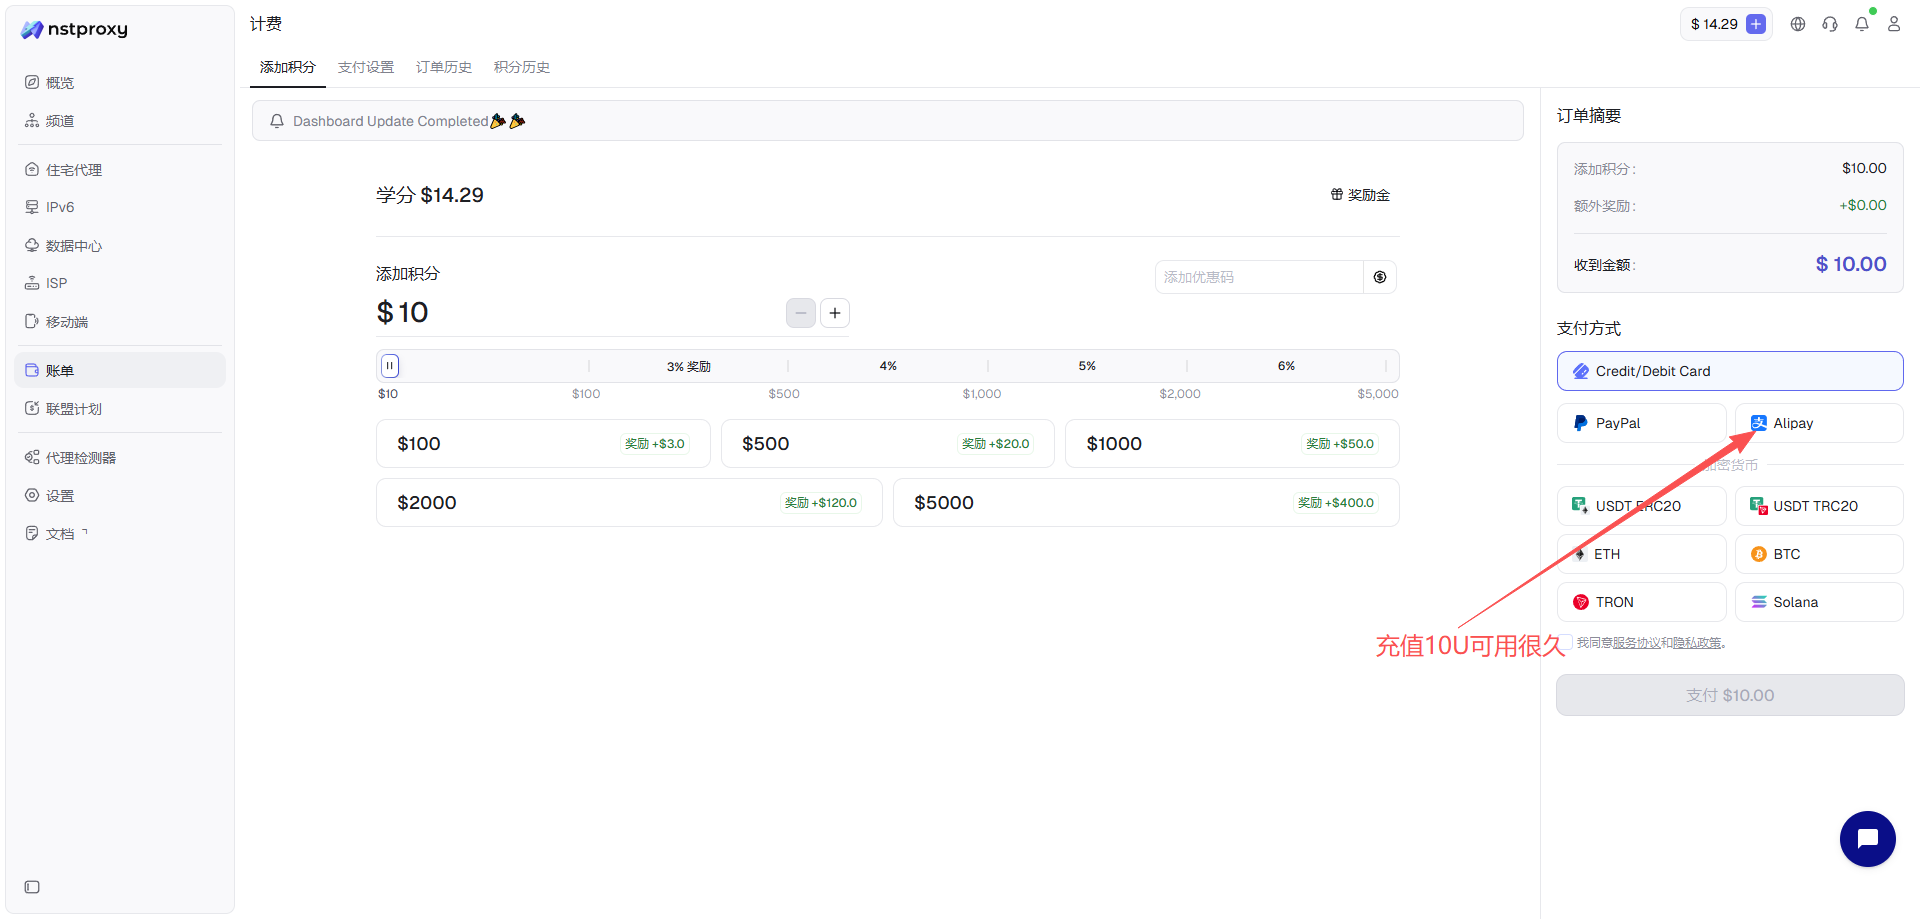Screen dimensions: 1920x919
Task: Open the support headset icon
Action: tap(1830, 24)
